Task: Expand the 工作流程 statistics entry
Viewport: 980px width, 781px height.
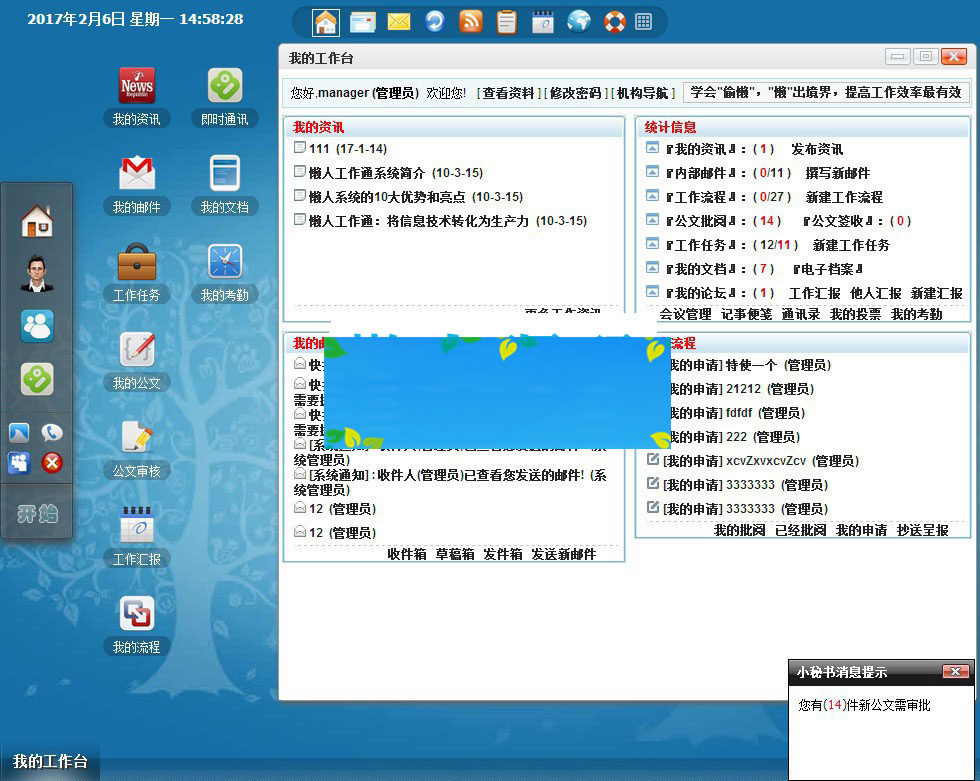Action: click(x=651, y=196)
